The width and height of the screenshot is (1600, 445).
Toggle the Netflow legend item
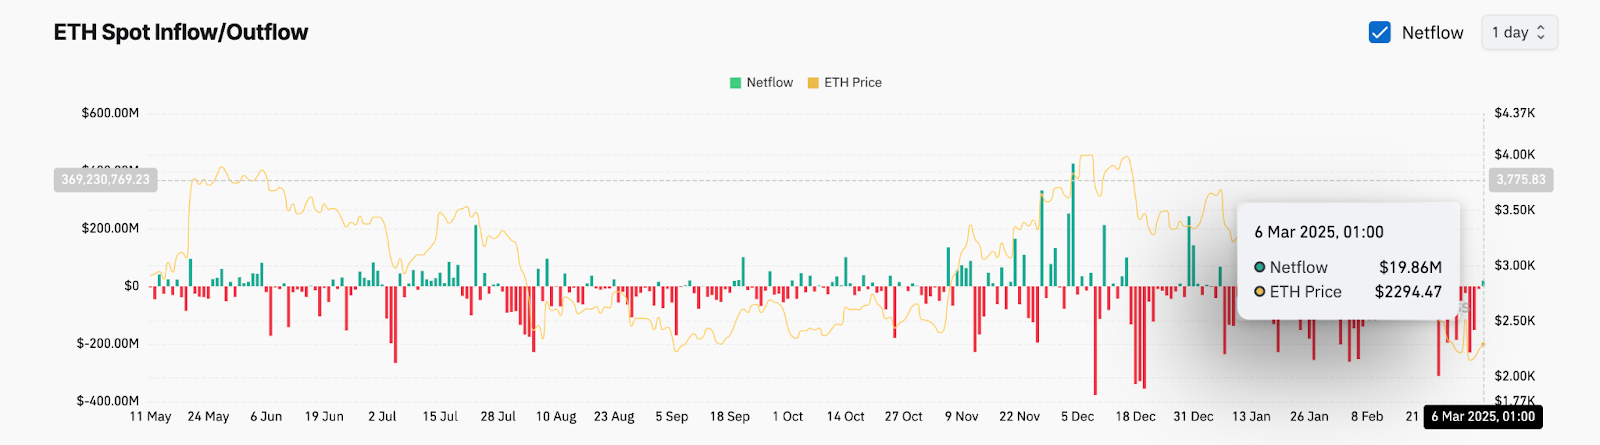point(761,83)
